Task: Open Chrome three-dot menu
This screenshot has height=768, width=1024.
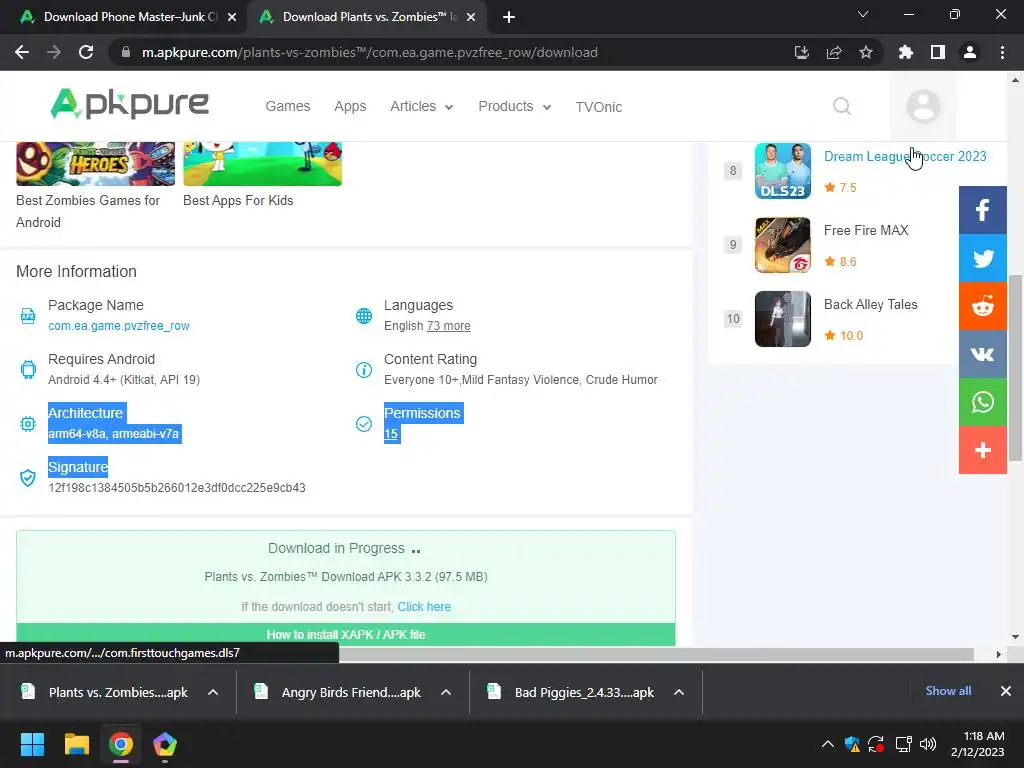Action: click(1002, 52)
